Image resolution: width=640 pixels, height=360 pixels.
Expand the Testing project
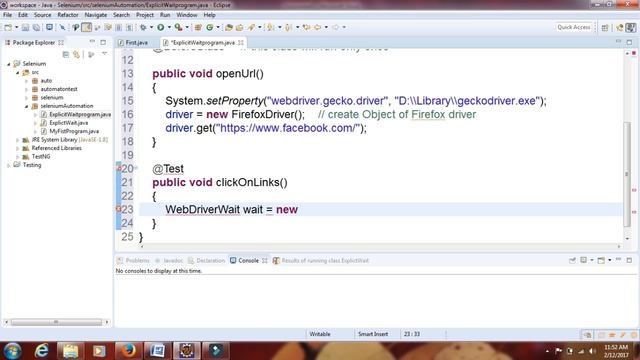pos(9,165)
